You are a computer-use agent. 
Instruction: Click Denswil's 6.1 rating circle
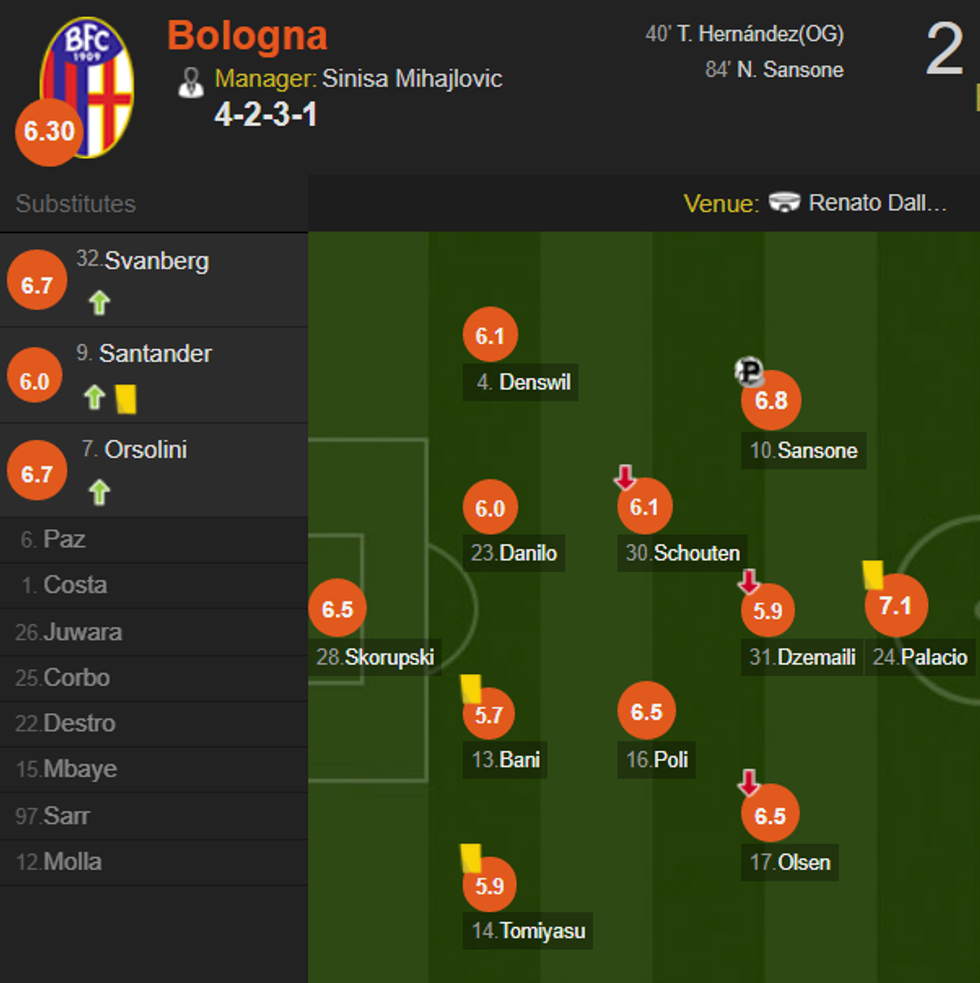[490, 336]
